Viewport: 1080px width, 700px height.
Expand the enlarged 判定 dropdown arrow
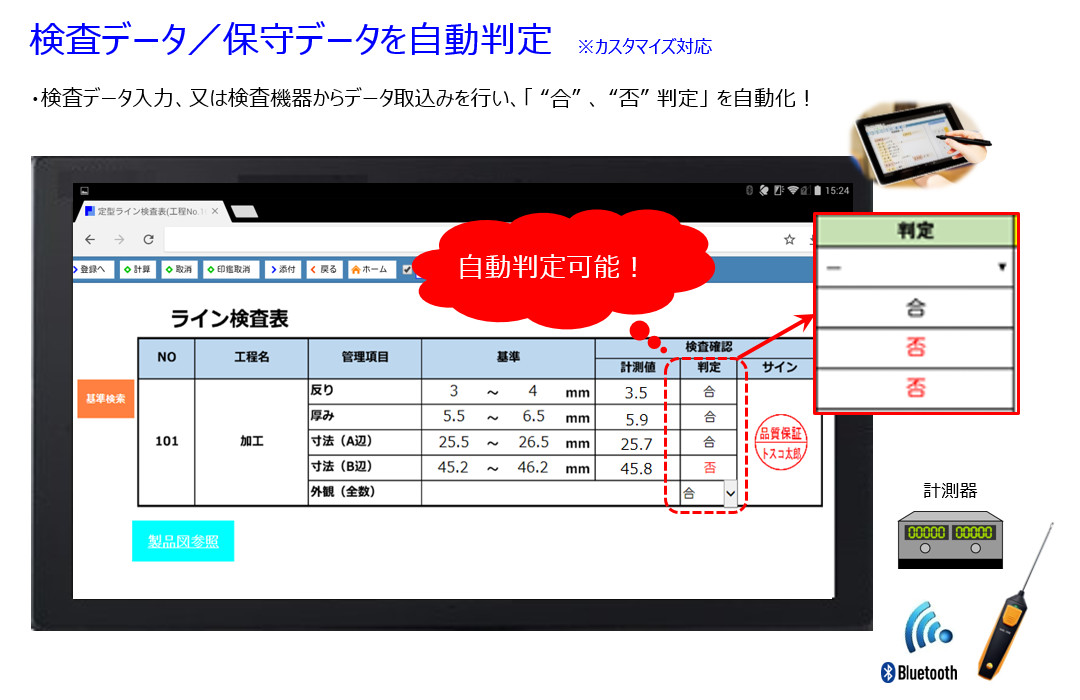point(1001,268)
